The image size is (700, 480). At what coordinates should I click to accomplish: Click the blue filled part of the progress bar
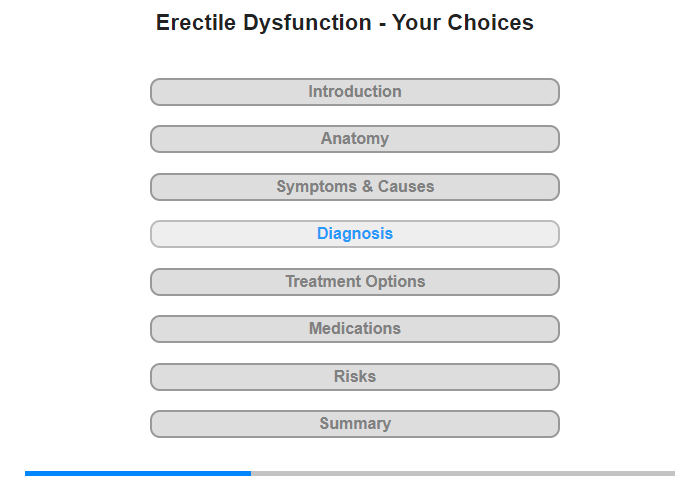coord(138,473)
